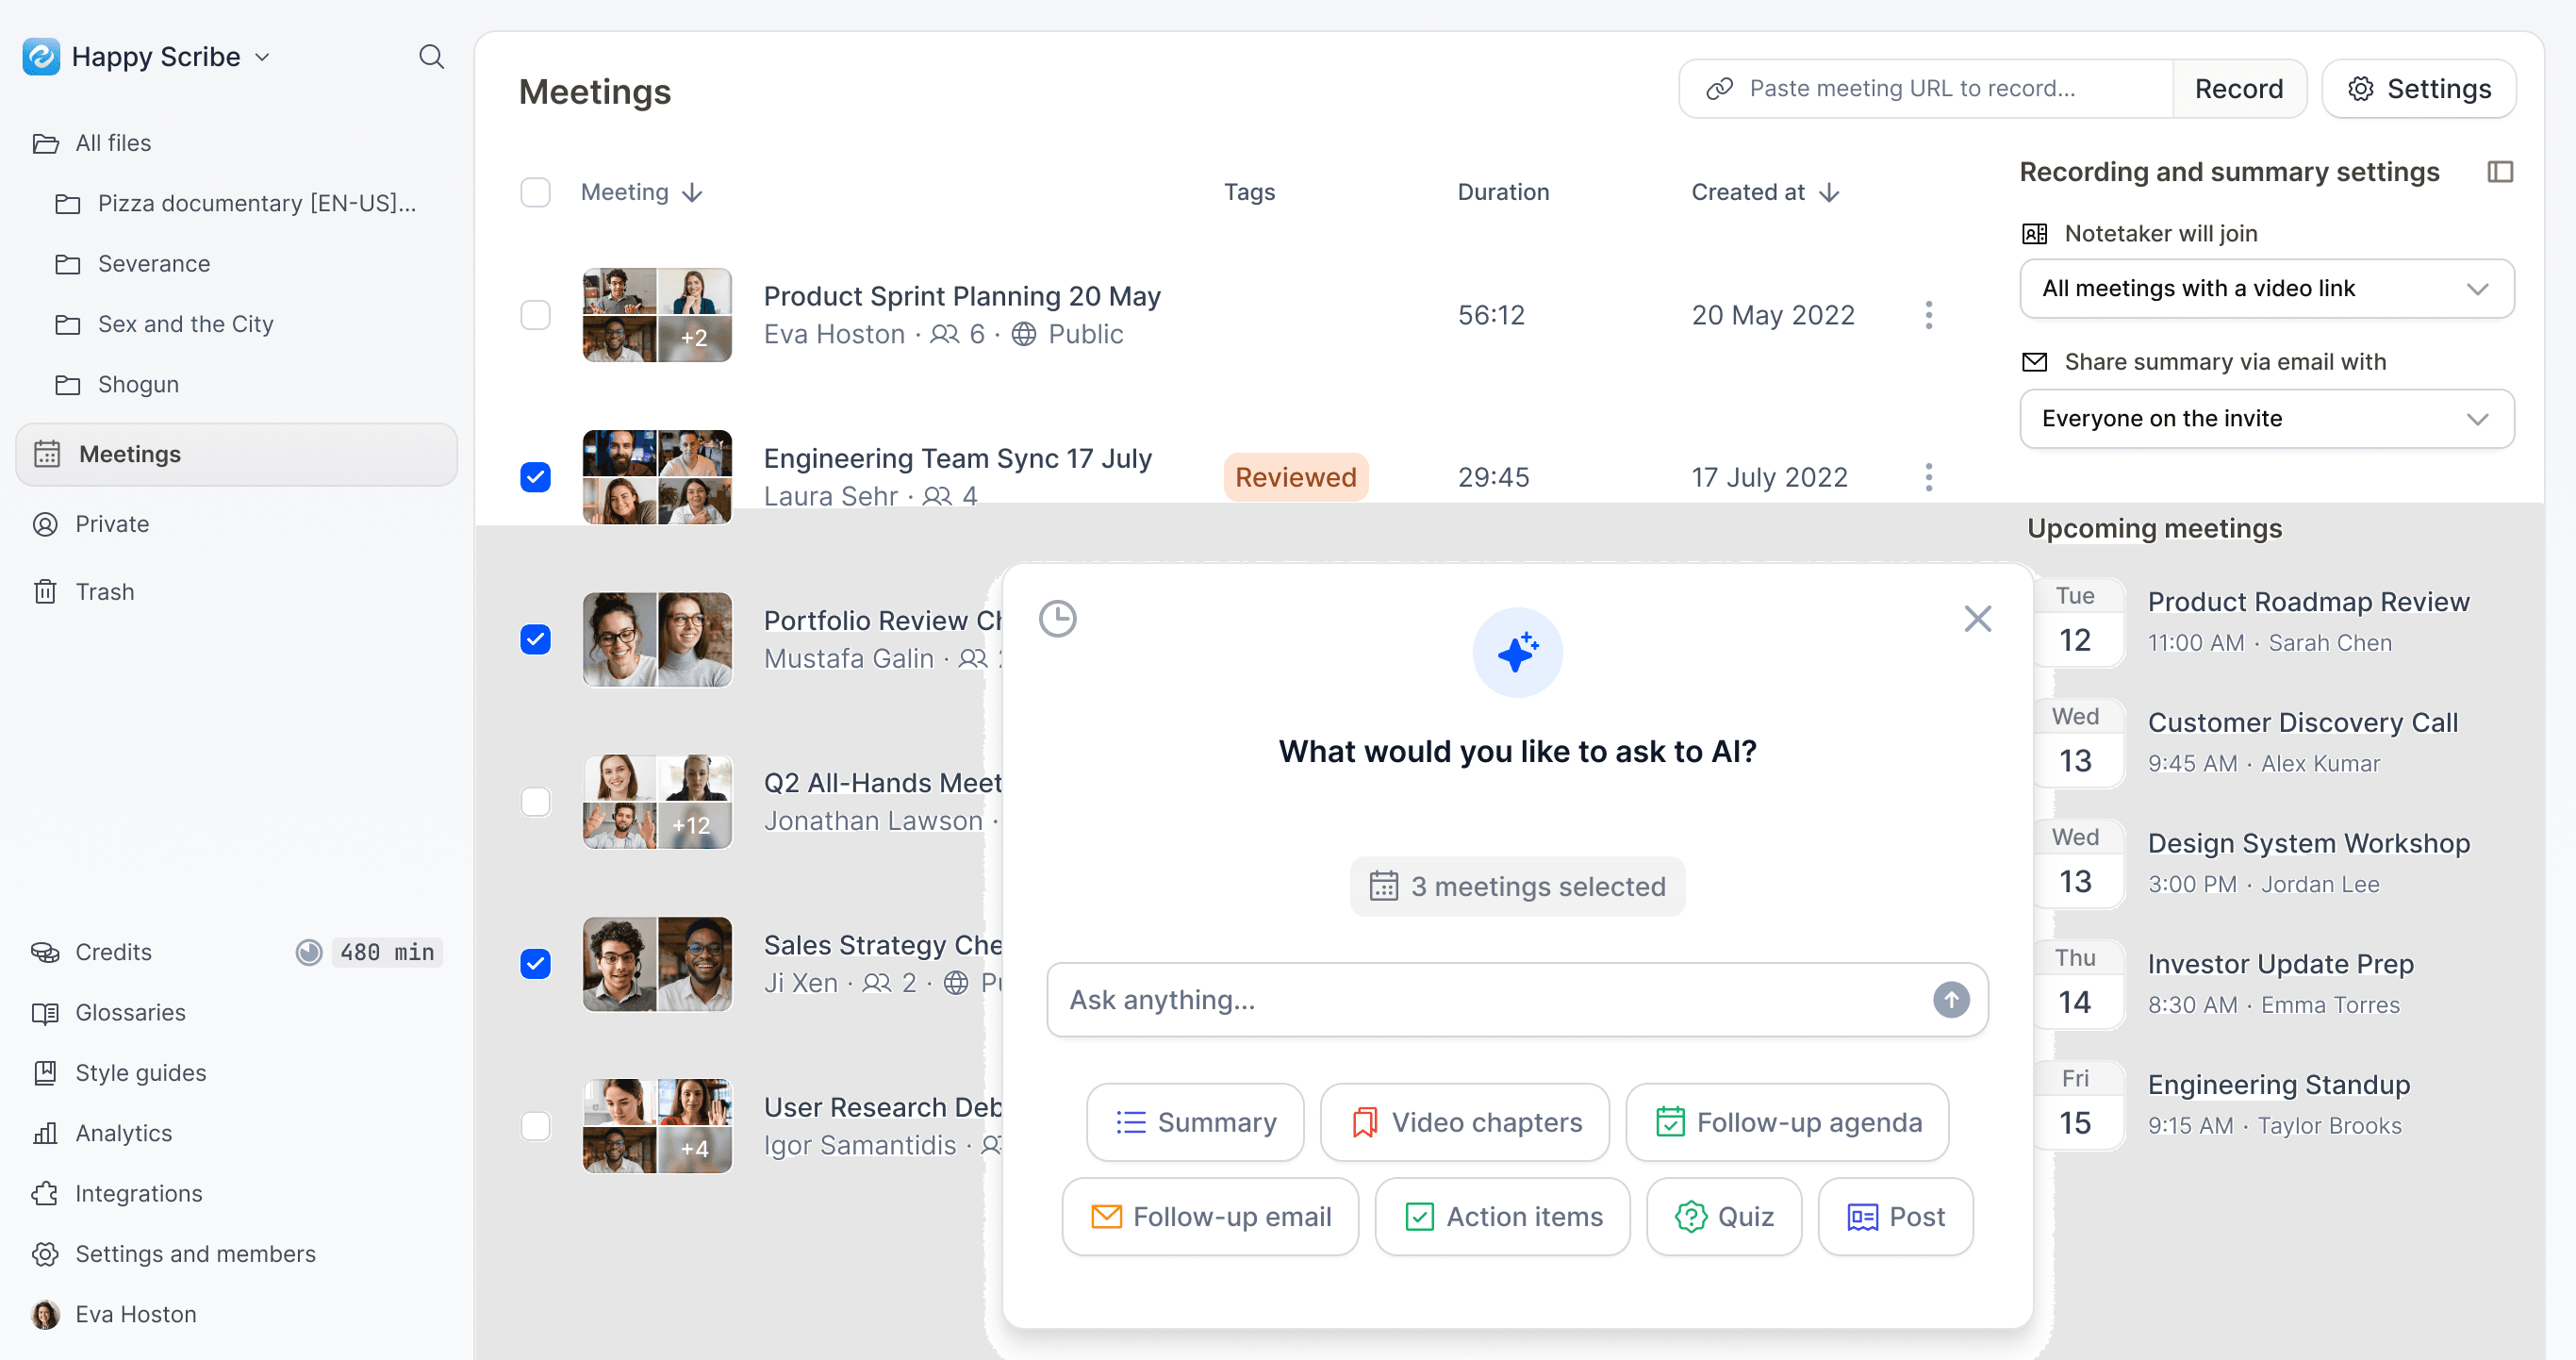Image resolution: width=2576 pixels, height=1360 pixels.
Task: Collapse the recording settings side panel icon
Action: coord(2499,172)
